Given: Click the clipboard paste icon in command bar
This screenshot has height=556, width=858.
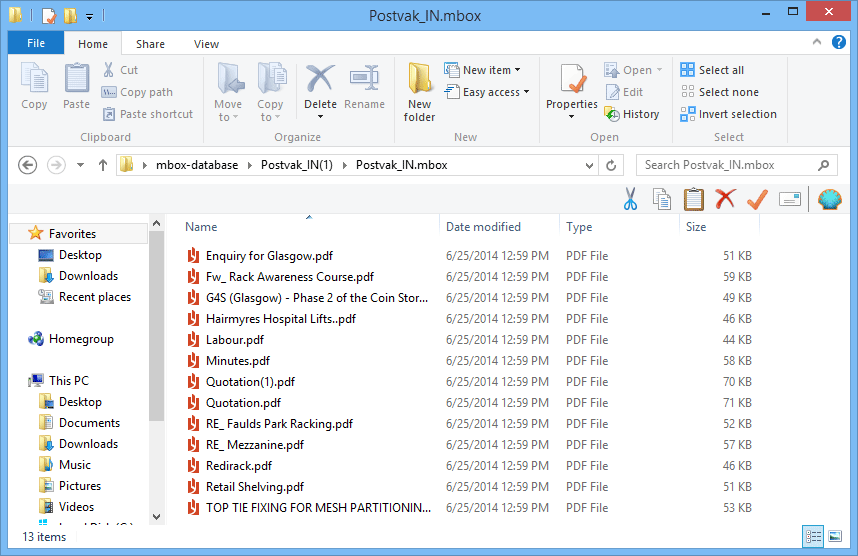Looking at the screenshot, I should pyautogui.click(x=694, y=199).
